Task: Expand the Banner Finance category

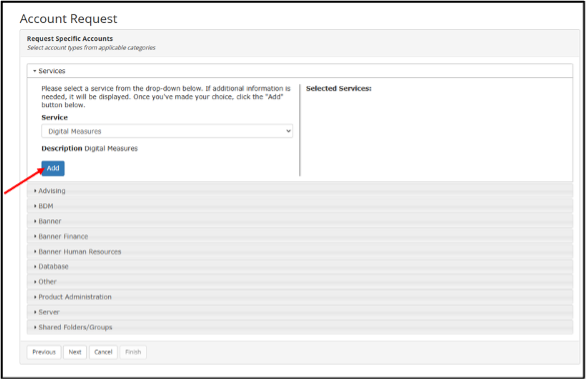Action: 300,237
